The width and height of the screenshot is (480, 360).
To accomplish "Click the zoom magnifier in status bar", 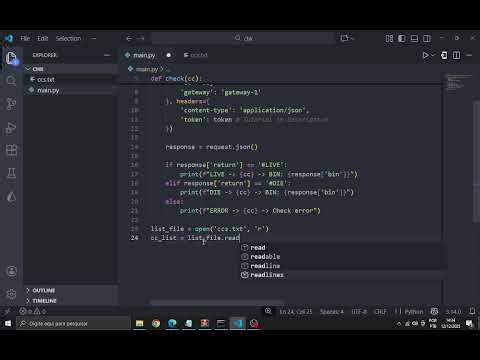I will [x=268, y=311].
